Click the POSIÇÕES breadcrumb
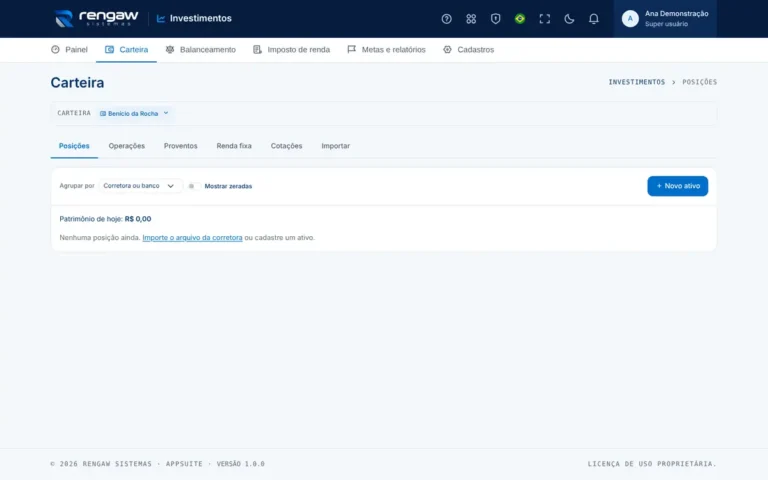The width and height of the screenshot is (768, 480). [699, 82]
